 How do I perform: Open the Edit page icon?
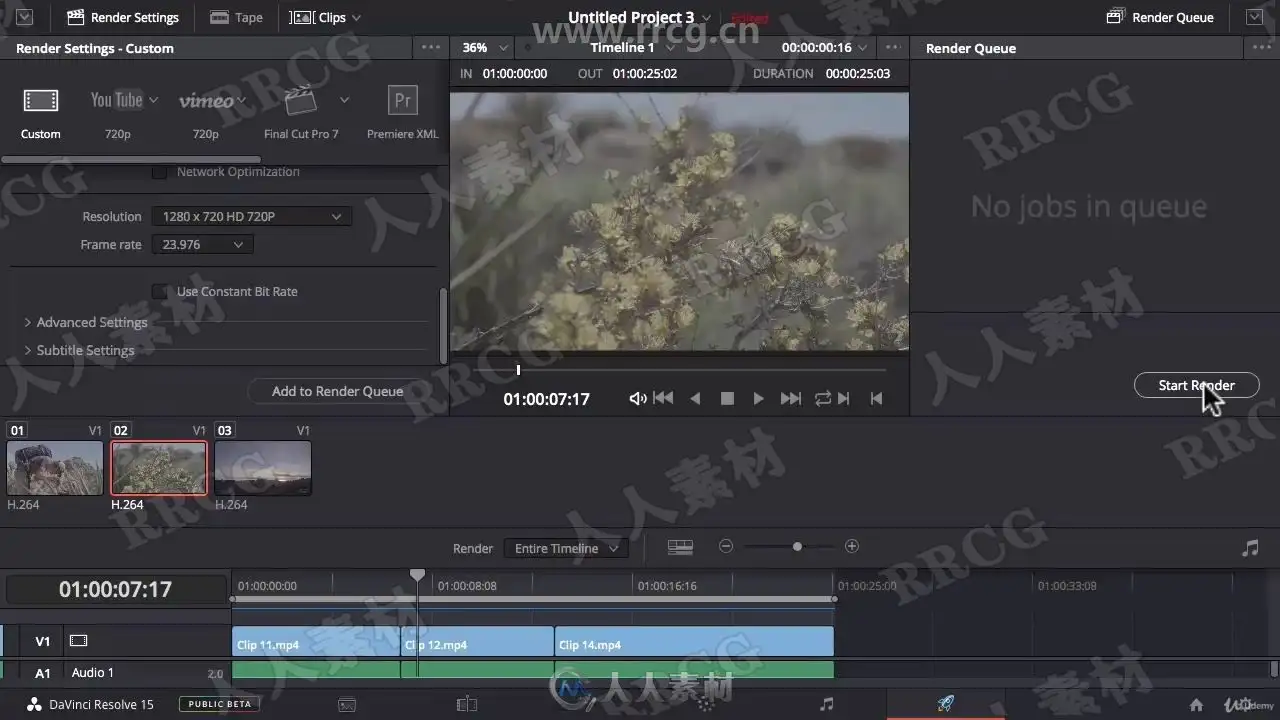click(467, 704)
